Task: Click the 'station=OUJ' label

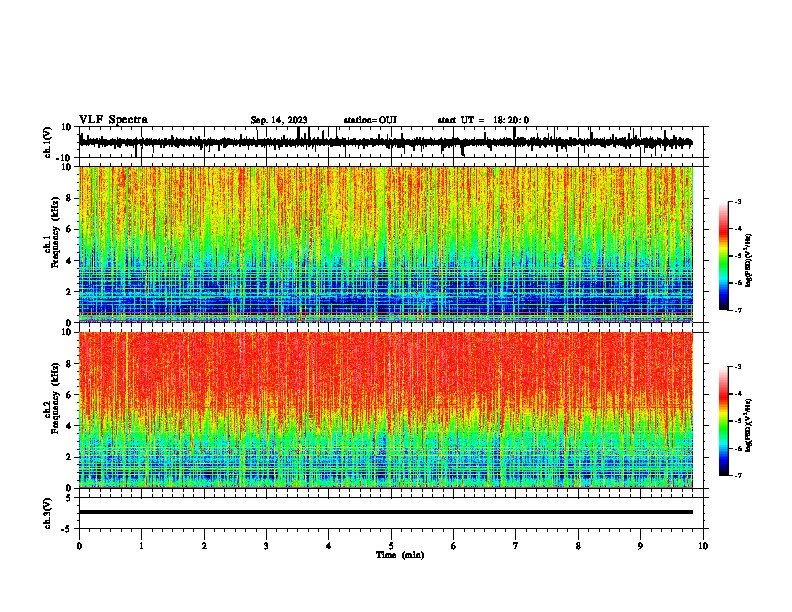Action: (x=370, y=120)
